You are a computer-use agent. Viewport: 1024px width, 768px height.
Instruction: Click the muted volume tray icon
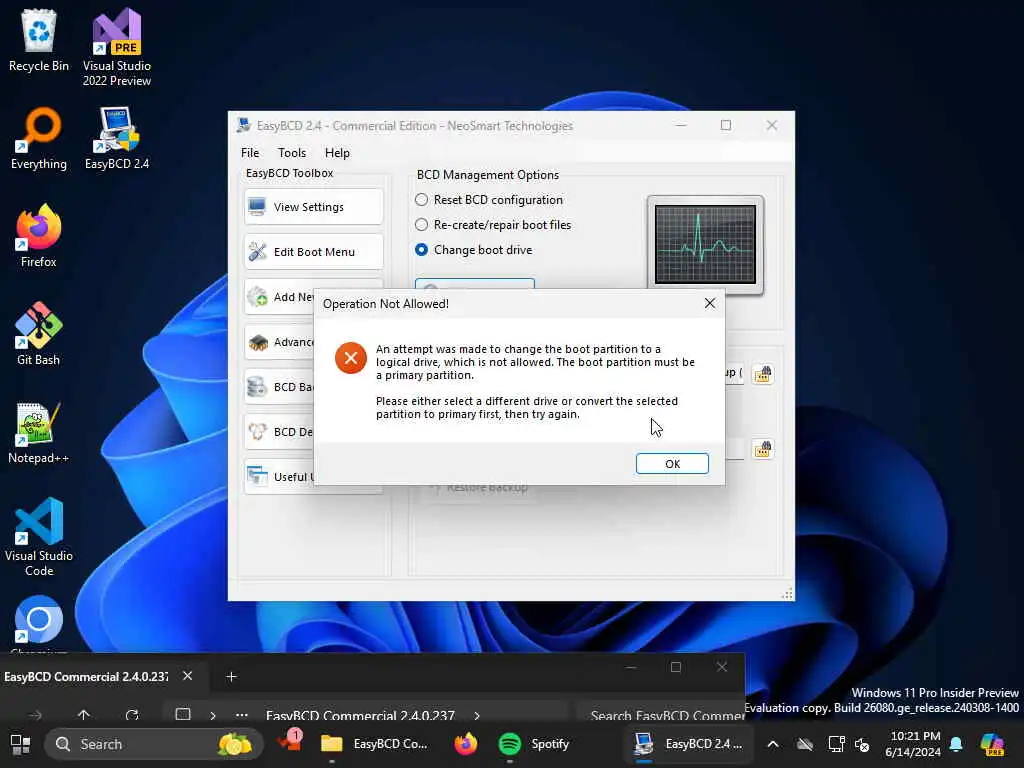862,744
